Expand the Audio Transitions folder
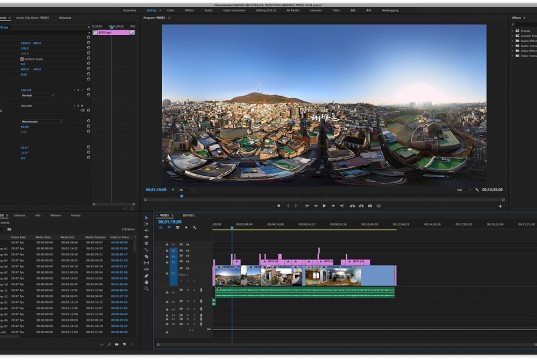Image resolution: width=537 pixels, height=360 pixels. (x=513, y=46)
